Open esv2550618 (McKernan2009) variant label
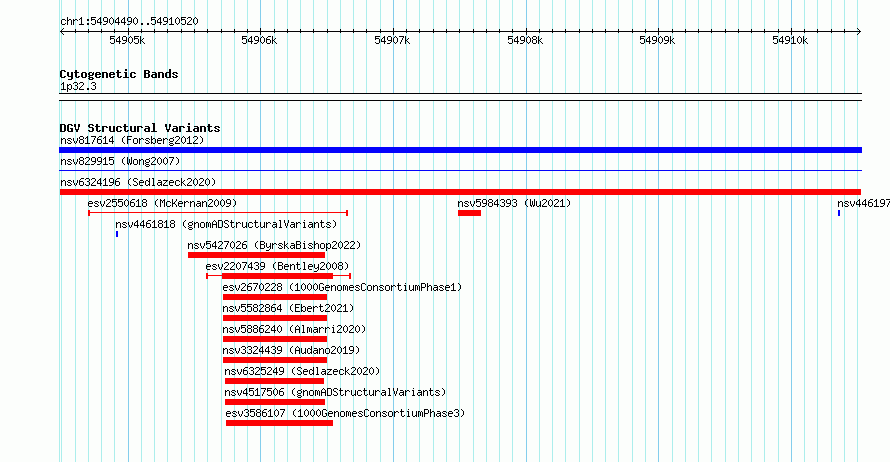The image size is (890, 462). pos(162,203)
